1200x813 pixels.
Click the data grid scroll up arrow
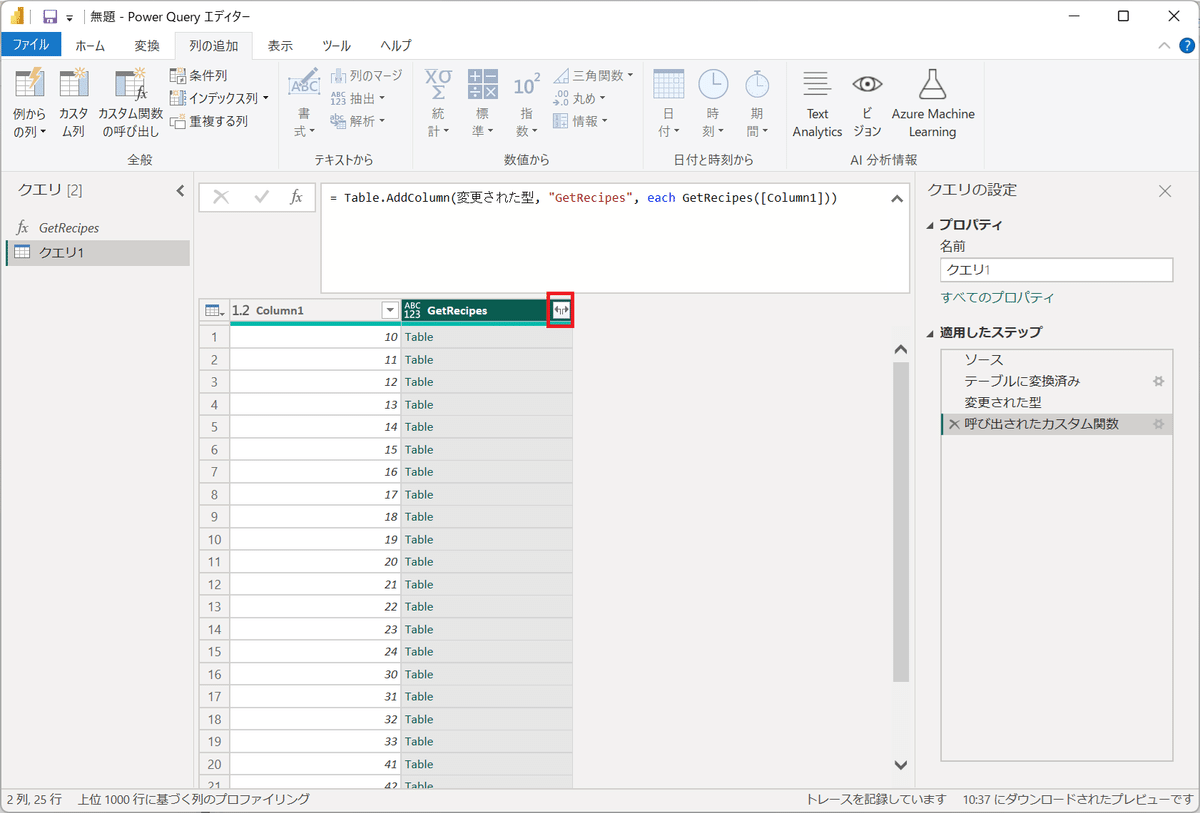point(900,350)
